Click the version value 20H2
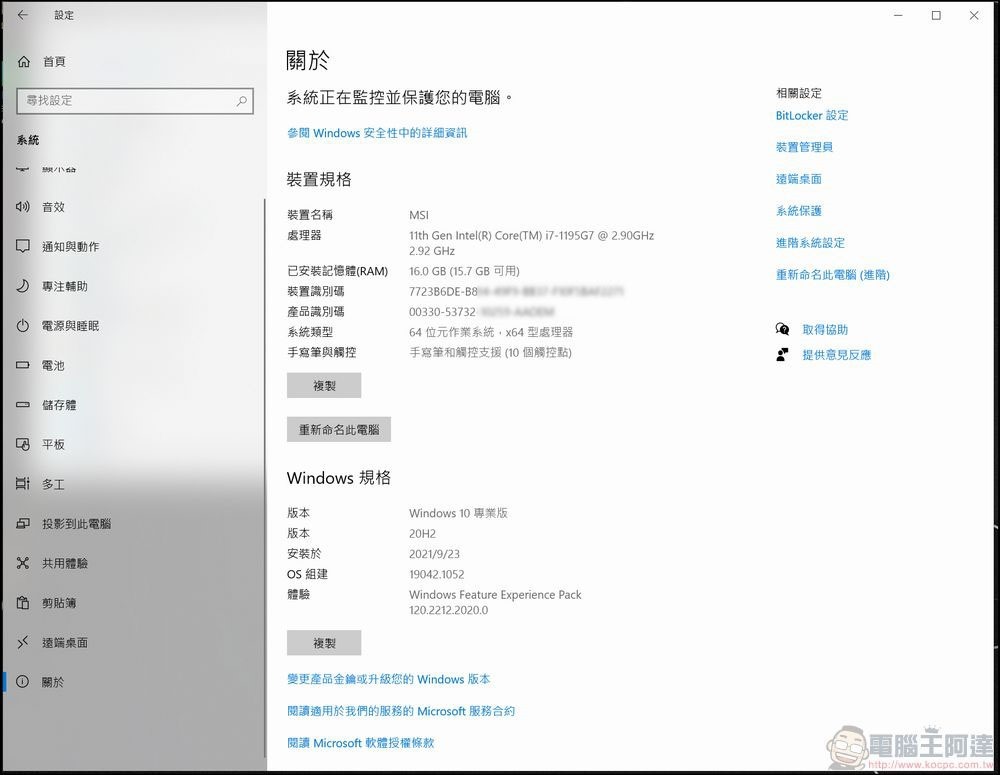The image size is (1000, 775). click(x=422, y=534)
